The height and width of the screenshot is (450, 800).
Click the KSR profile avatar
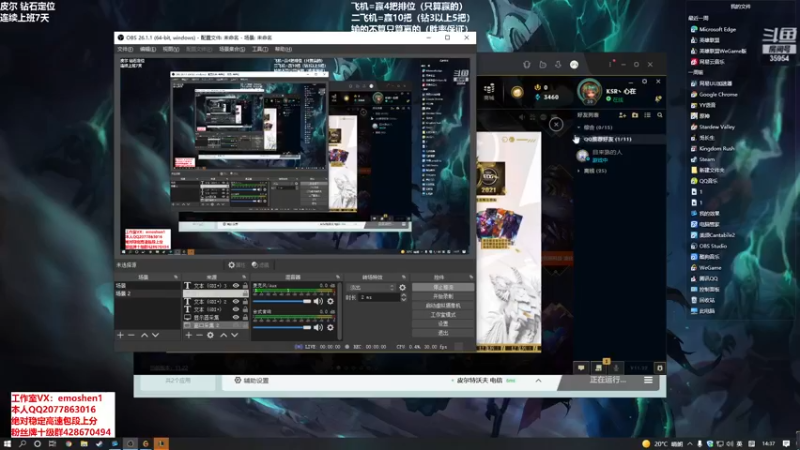589,92
